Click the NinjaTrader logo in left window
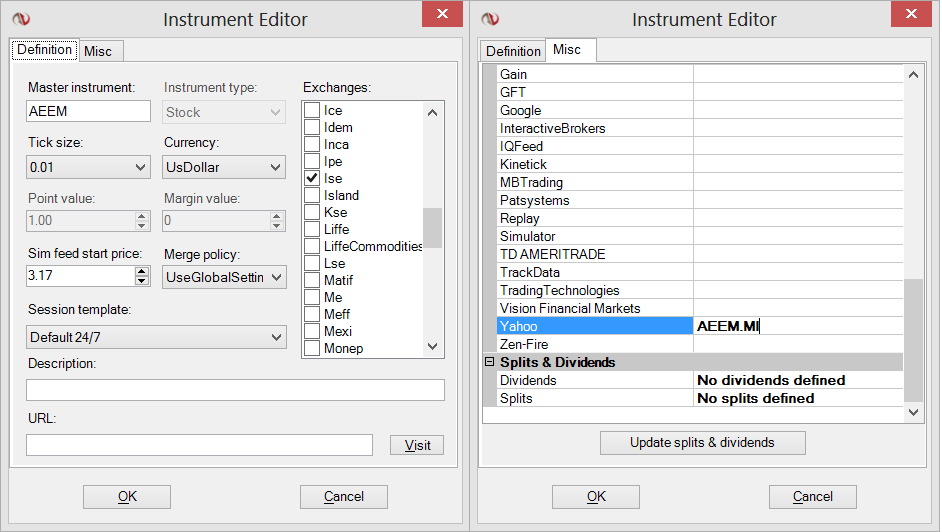 pyautogui.click(x=21, y=20)
